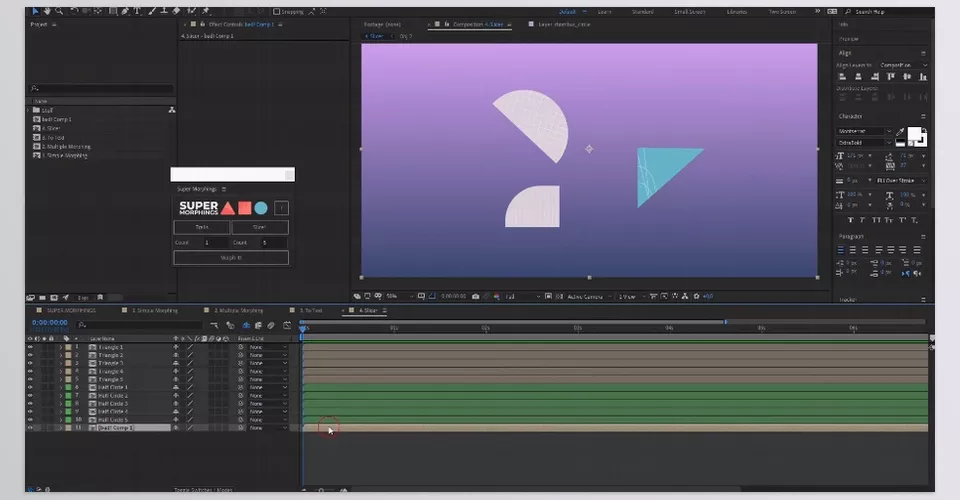Viewport: 960px width, 500px height.
Task: Click the Motion Blur enable icon in the timeline
Action: tap(271, 325)
